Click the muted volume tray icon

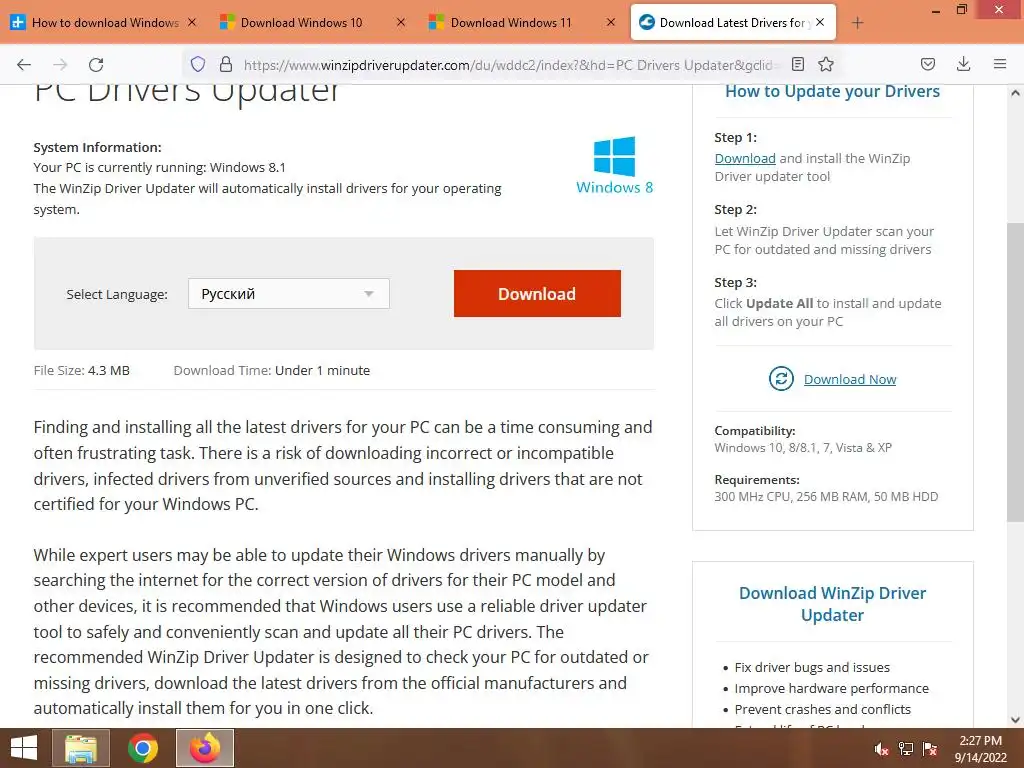pyautogui.click(x=881, y=750)
